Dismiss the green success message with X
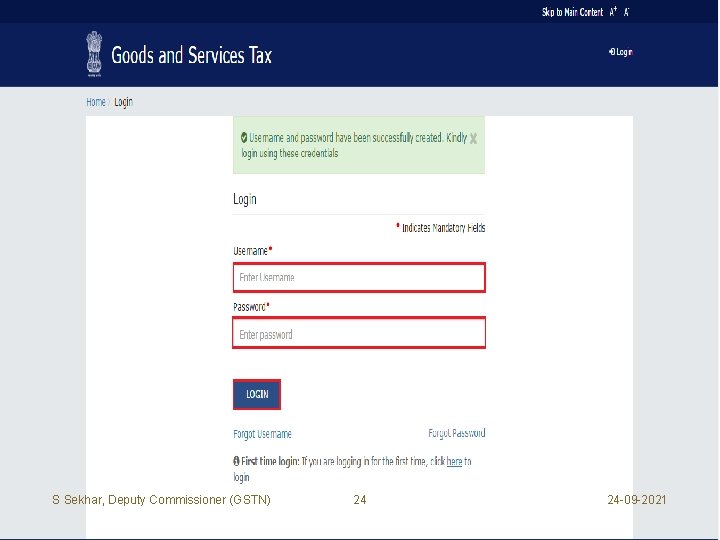Screen dimensions: 720x540 click(473, 138)
